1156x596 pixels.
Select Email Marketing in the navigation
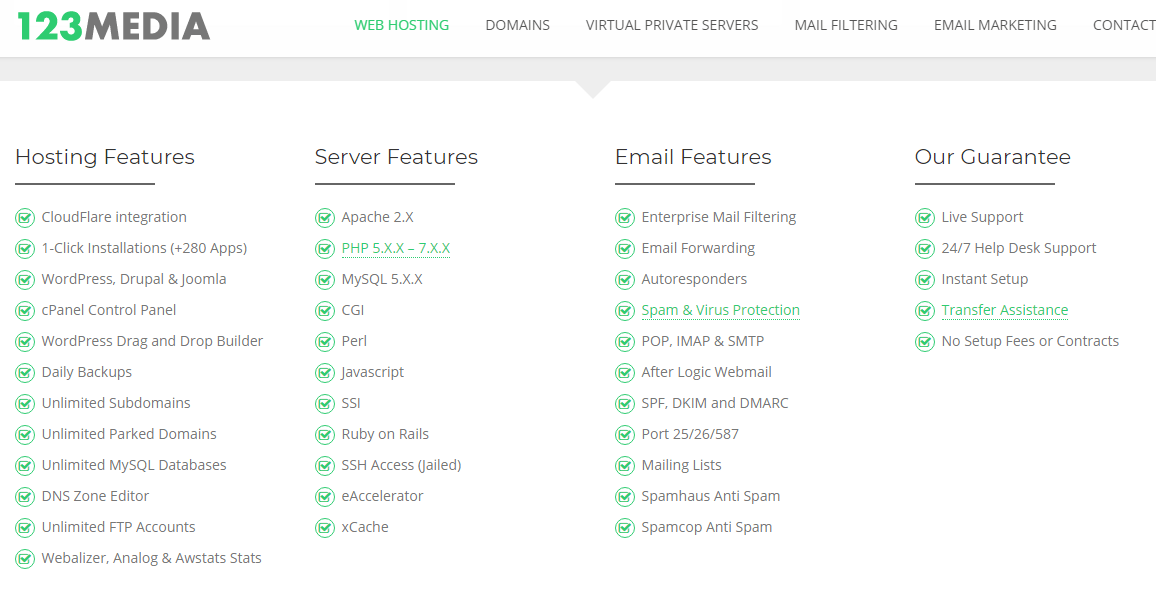pyautogui.click(x=995, y=25)
